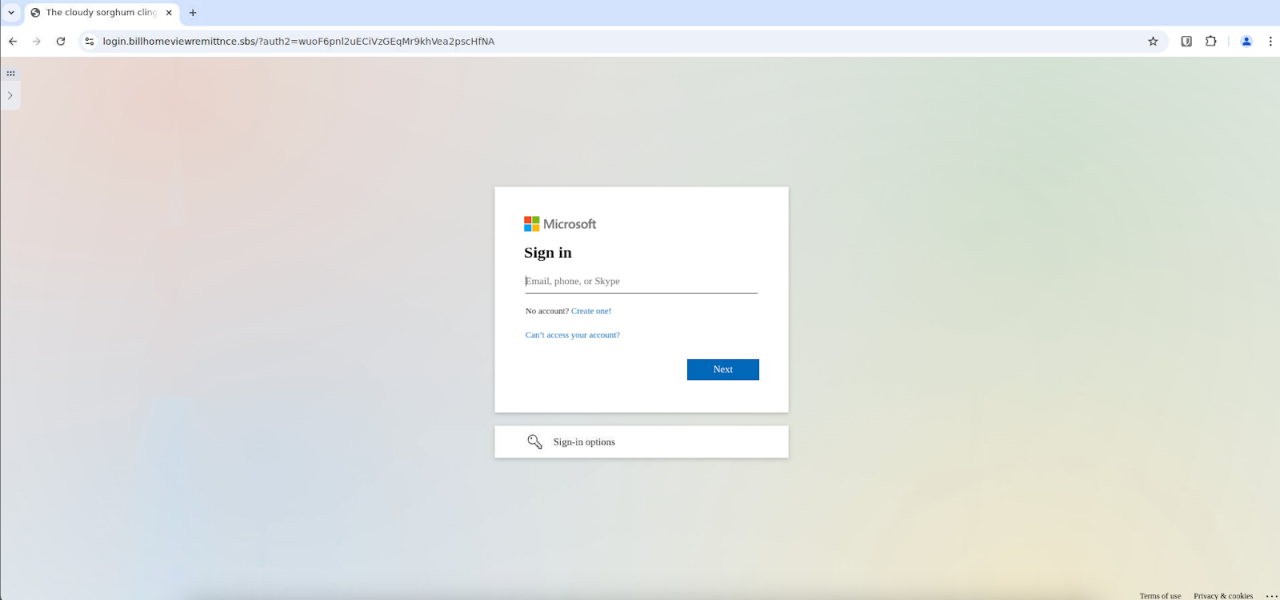Click the key icon next to Sign-in options

(x=535, y=441)
